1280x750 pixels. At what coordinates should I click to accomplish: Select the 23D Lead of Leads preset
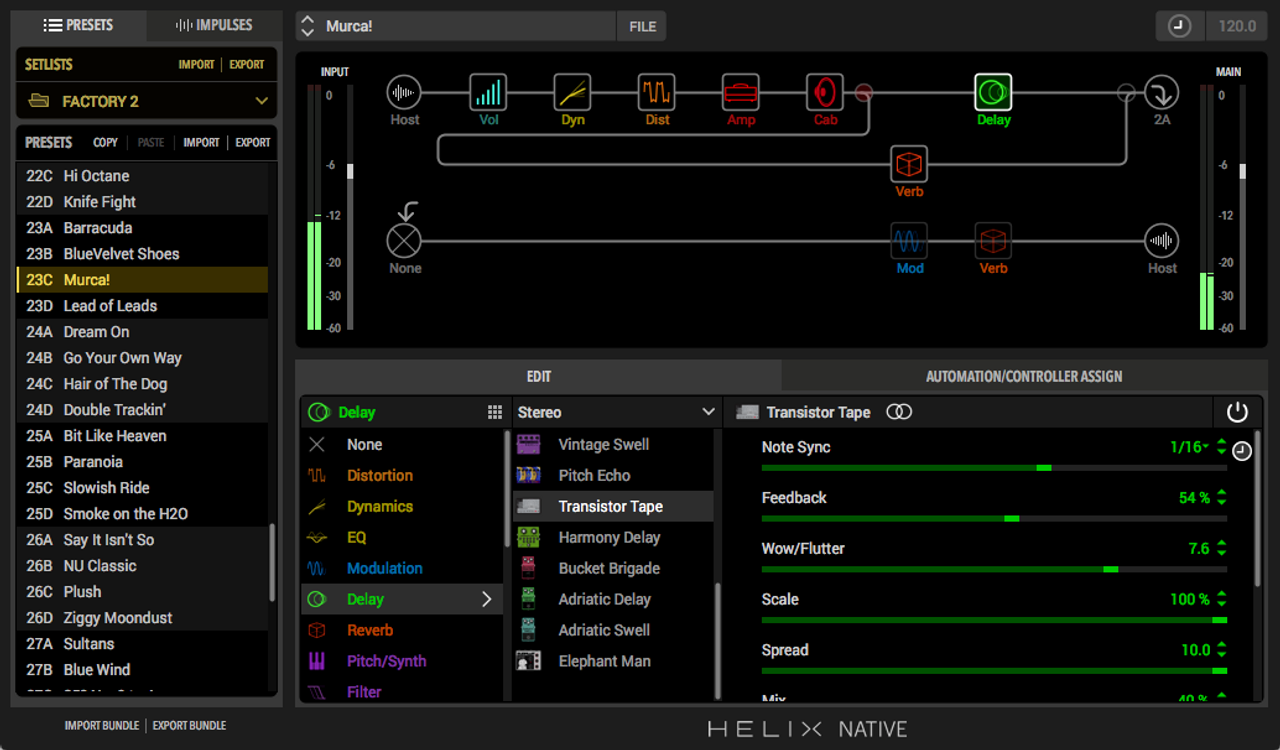click(x=143, y=306)
